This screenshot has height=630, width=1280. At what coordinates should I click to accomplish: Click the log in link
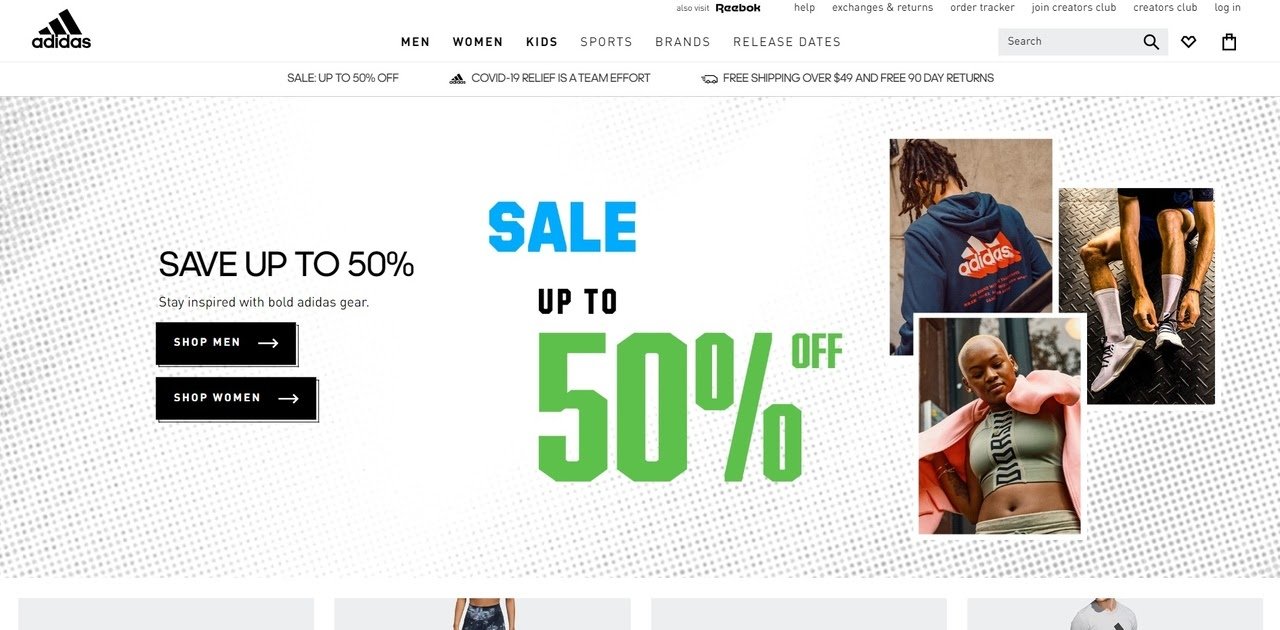tap(1228, 8)
